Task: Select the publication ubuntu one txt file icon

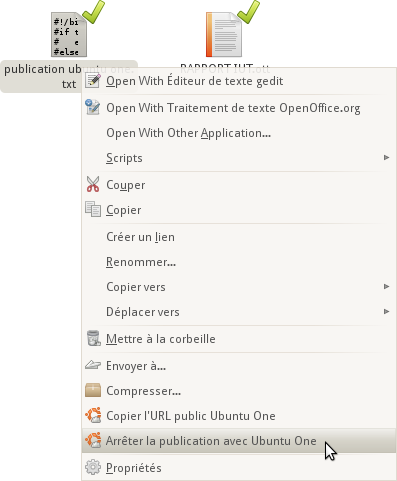Action: 69,34
